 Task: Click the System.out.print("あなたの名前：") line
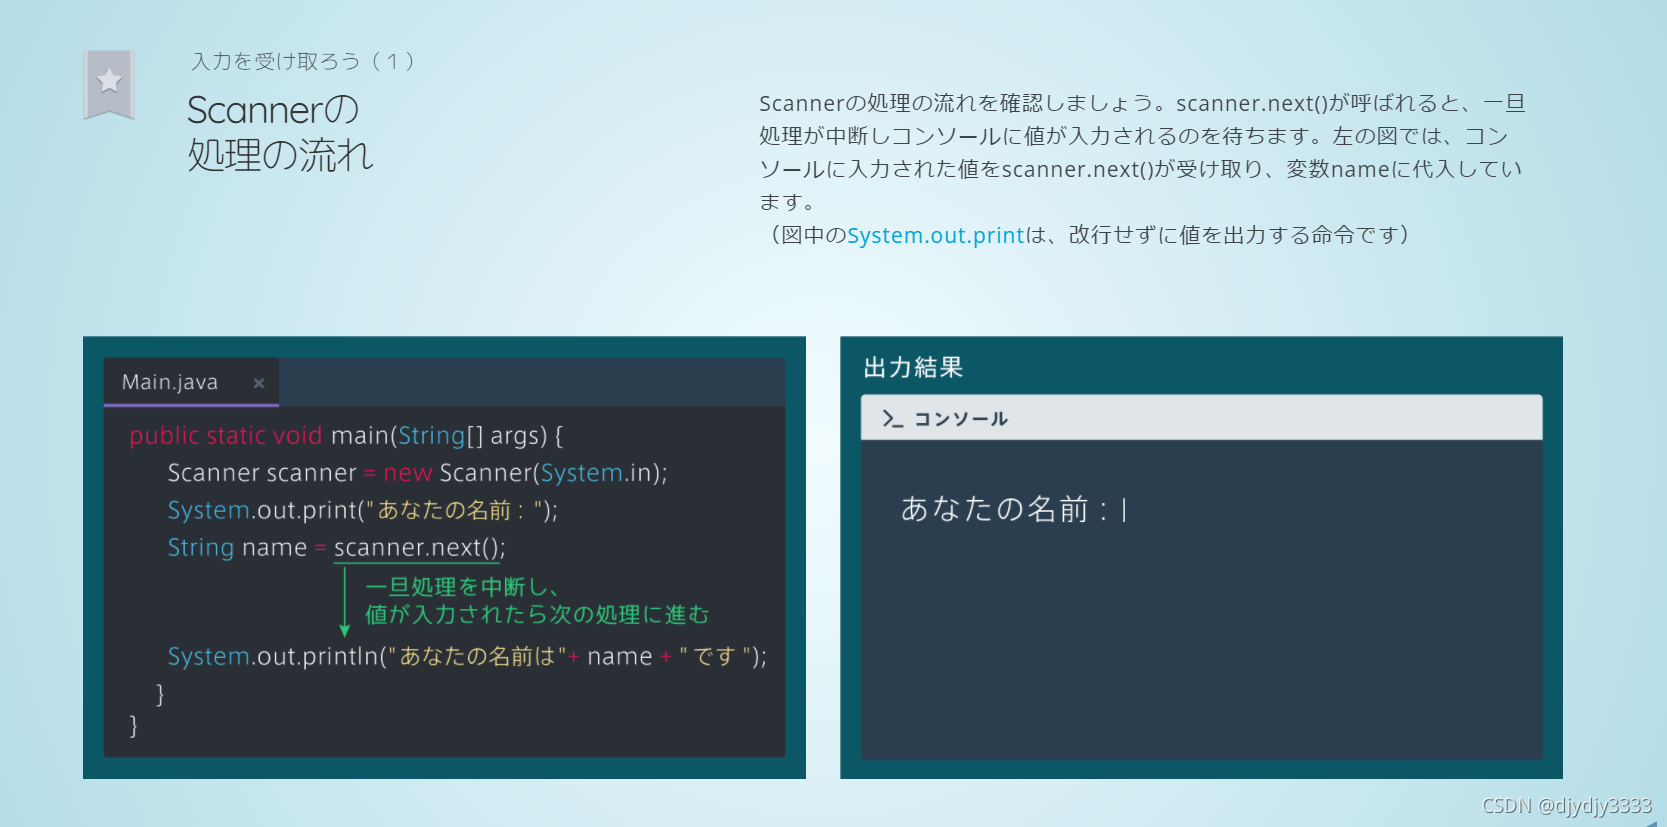pos(363,510)
